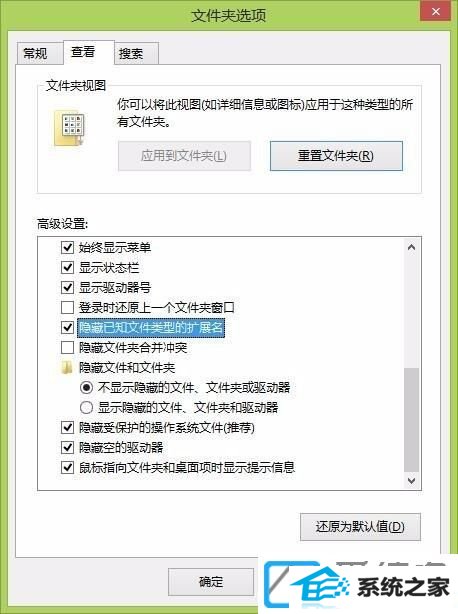The height and width of the screenshot is (614, 458).
Task: Click the folder view icon in 文件夹视图
Action: 69,128
